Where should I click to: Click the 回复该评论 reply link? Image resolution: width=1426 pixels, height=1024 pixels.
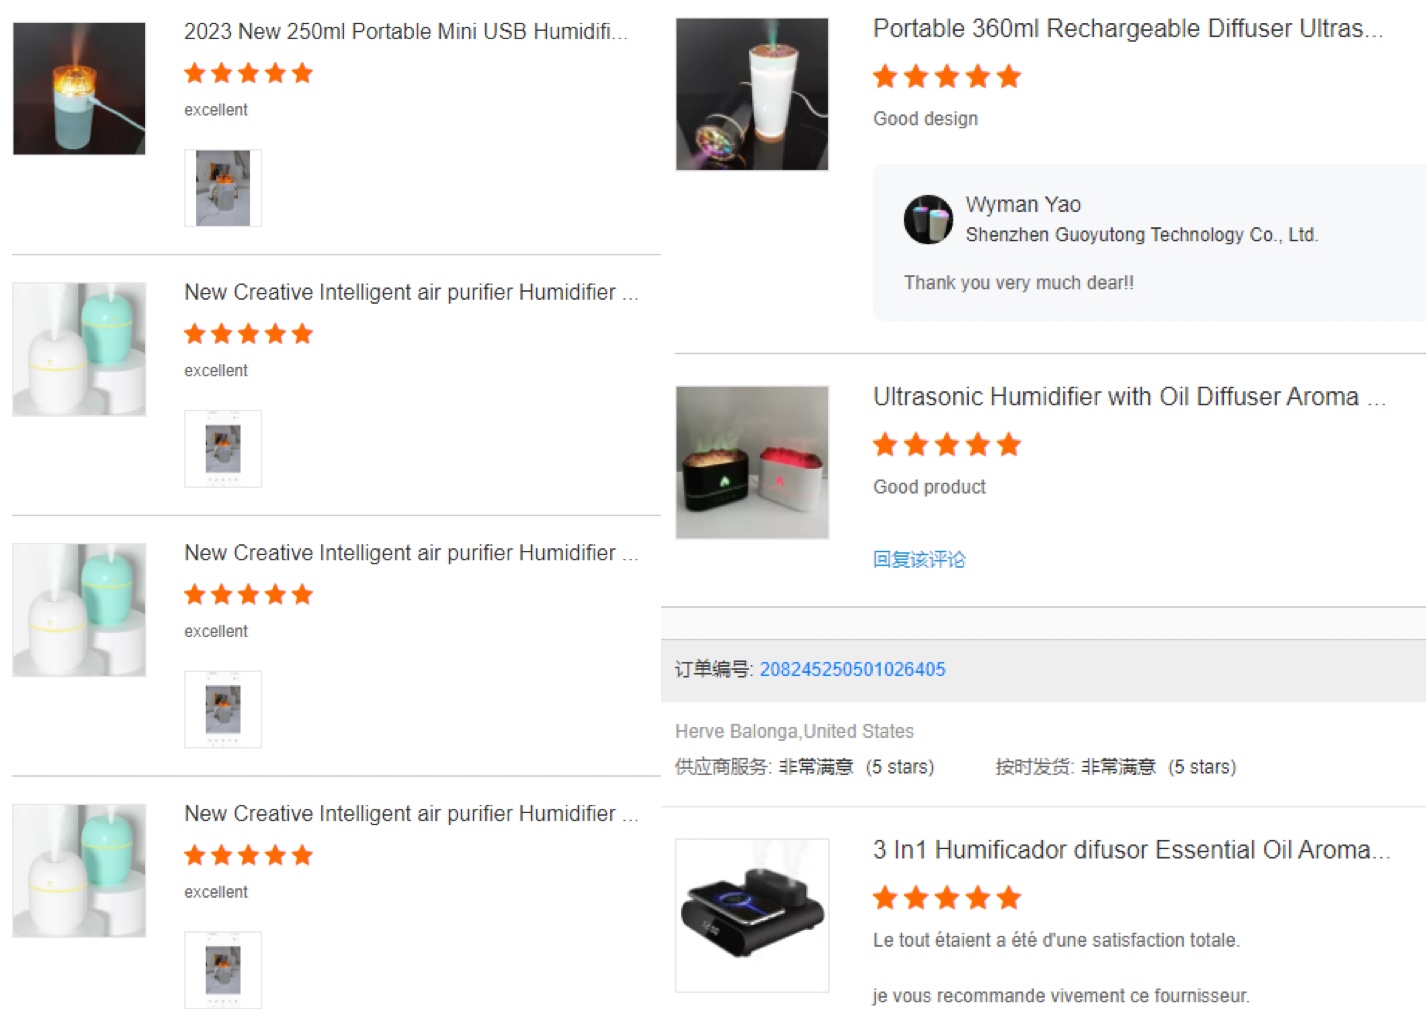point(919,559)
